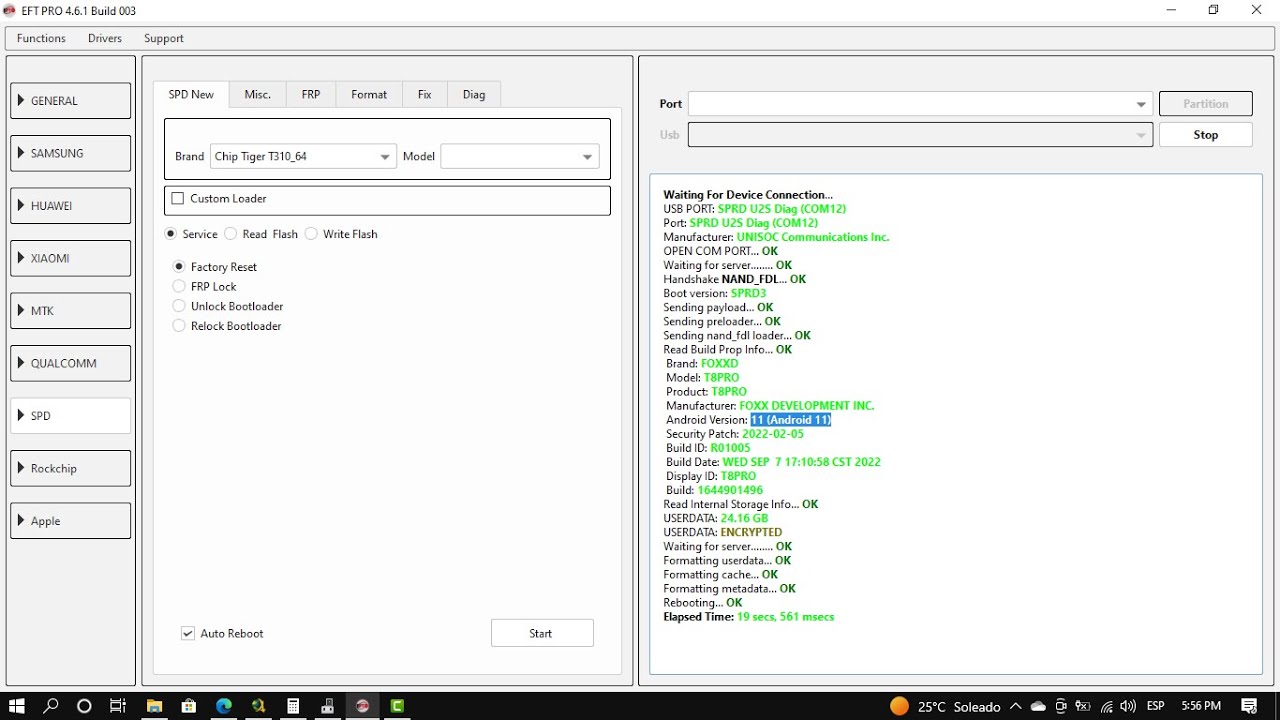The height and width of the screenshot is (720, 1280).
Task: Open Device Manager taskbar icon
Action: [x=328, y=706]
